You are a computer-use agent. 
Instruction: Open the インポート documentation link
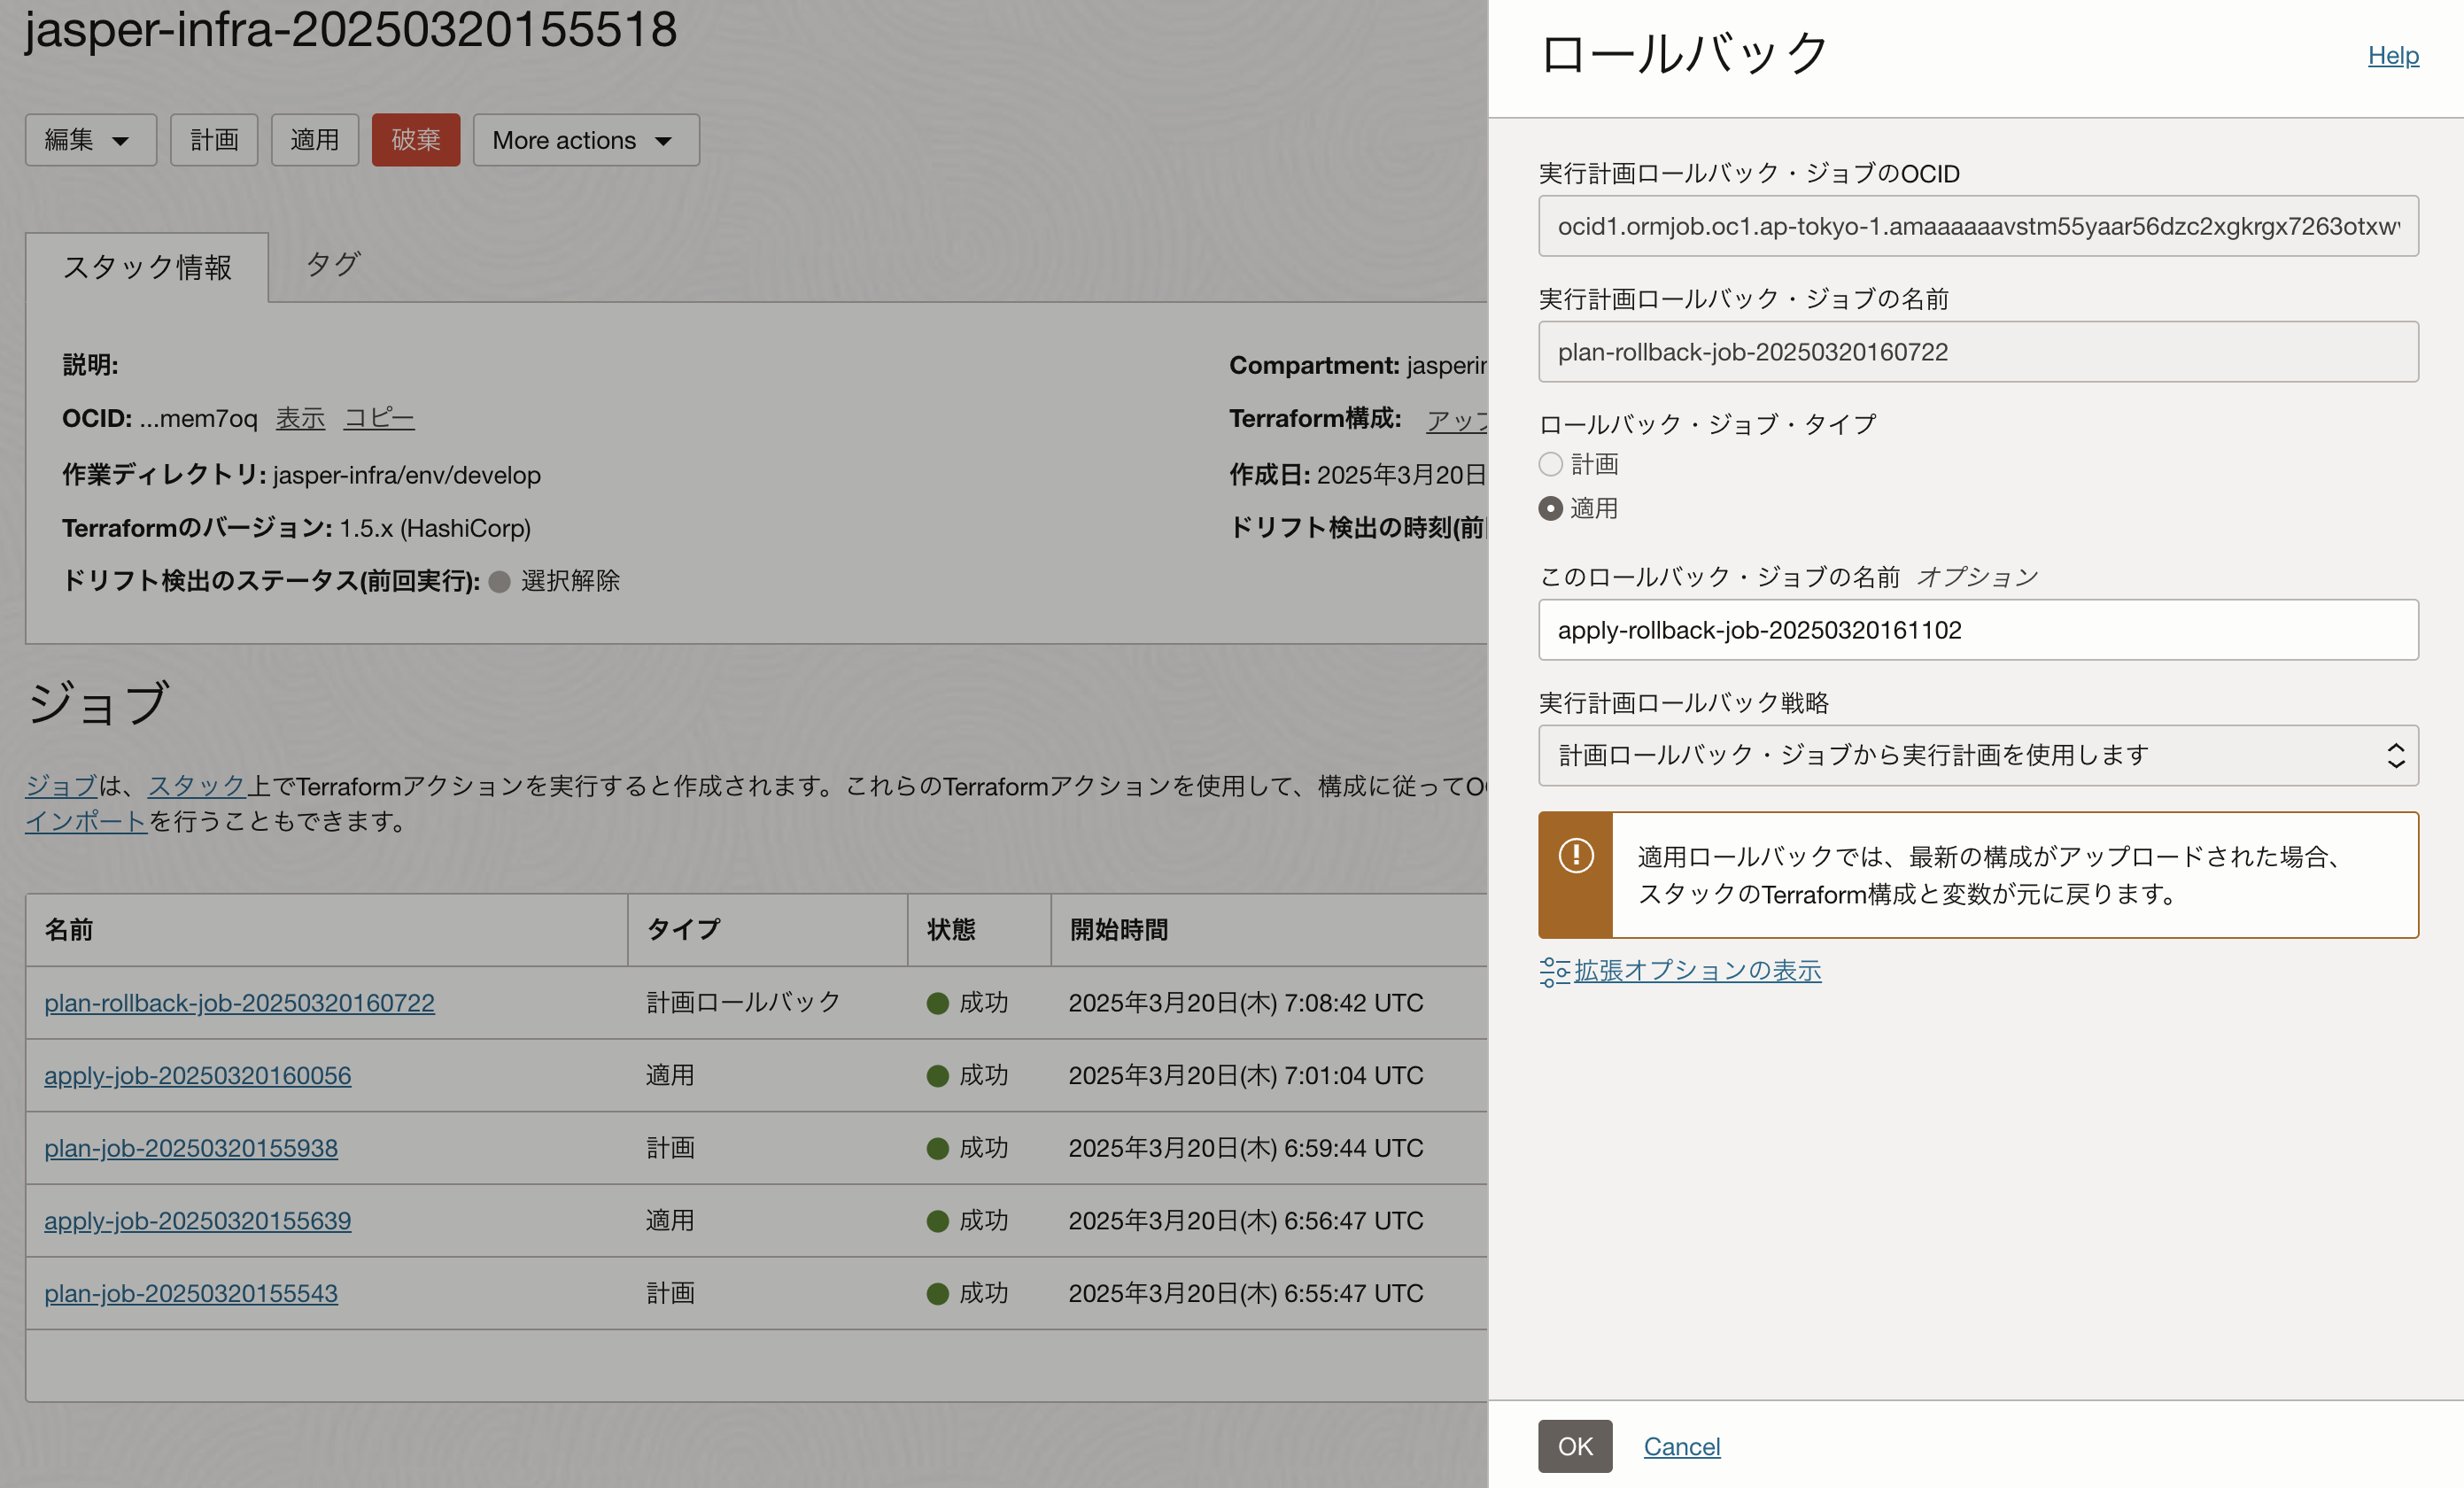click(84, 822)
